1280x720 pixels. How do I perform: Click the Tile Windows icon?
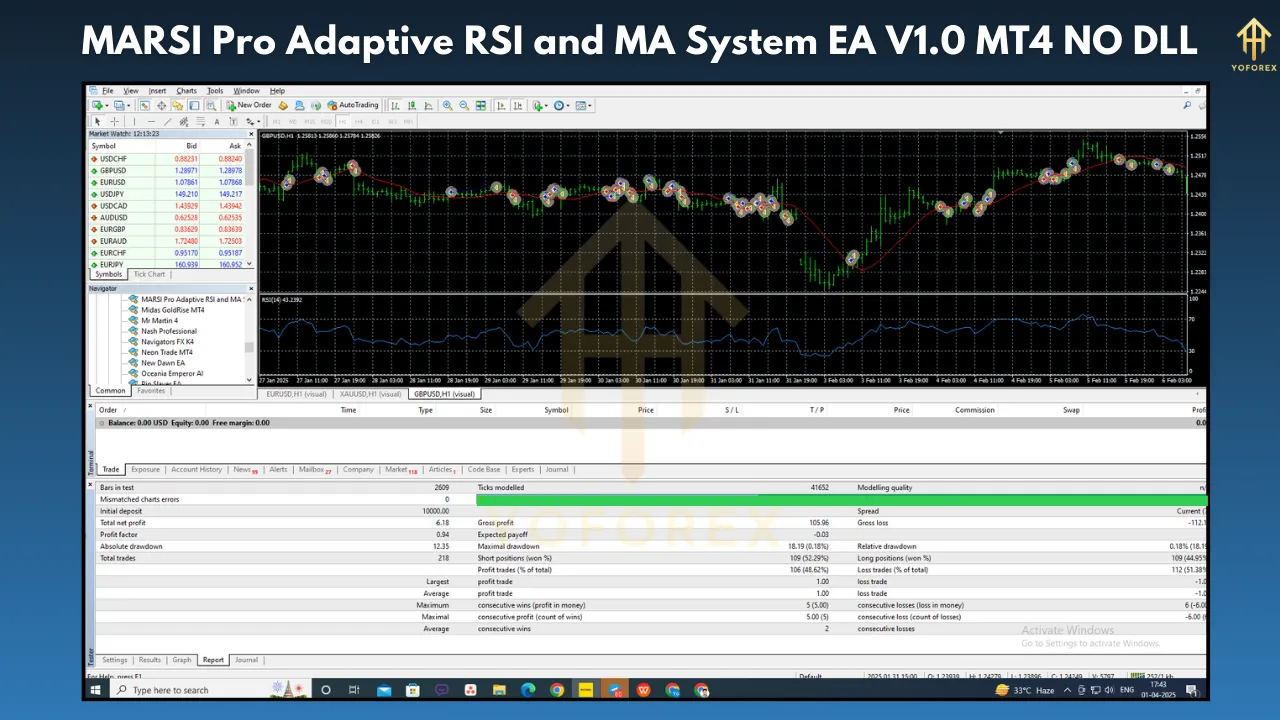tap(481, 105)
